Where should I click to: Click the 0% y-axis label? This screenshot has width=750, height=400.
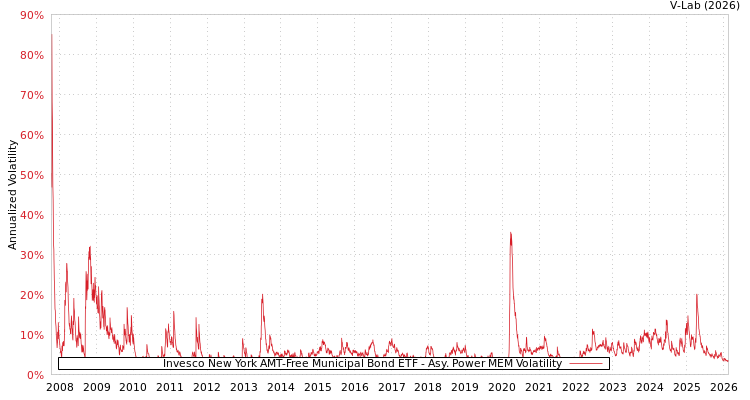tap(35, 375)
